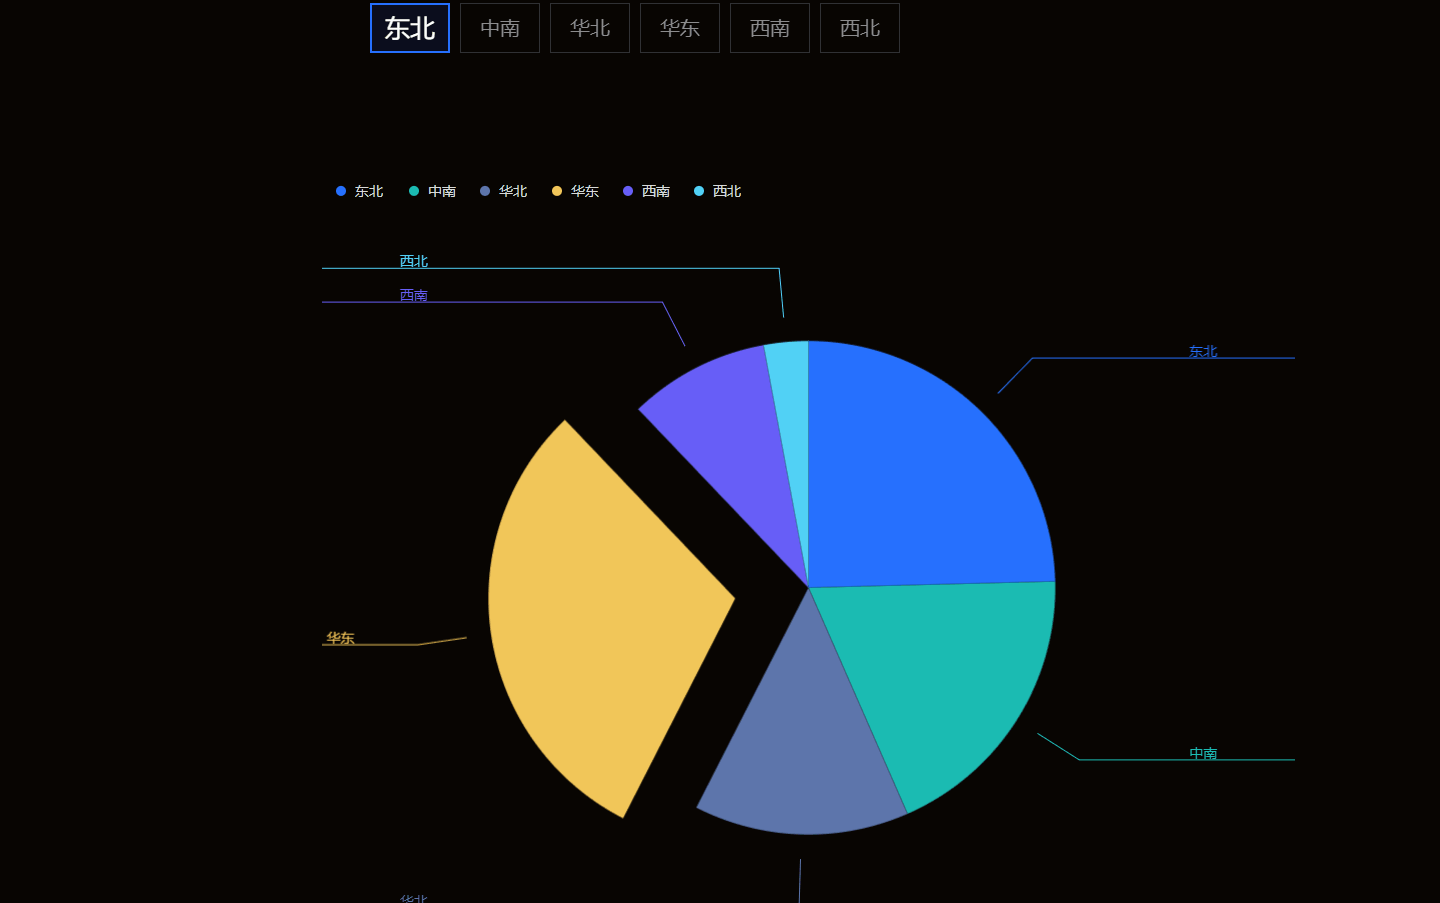This screenshot has height=903, width=1440.
Task: Choose the 西南 region button
Action: pos(769,28)
